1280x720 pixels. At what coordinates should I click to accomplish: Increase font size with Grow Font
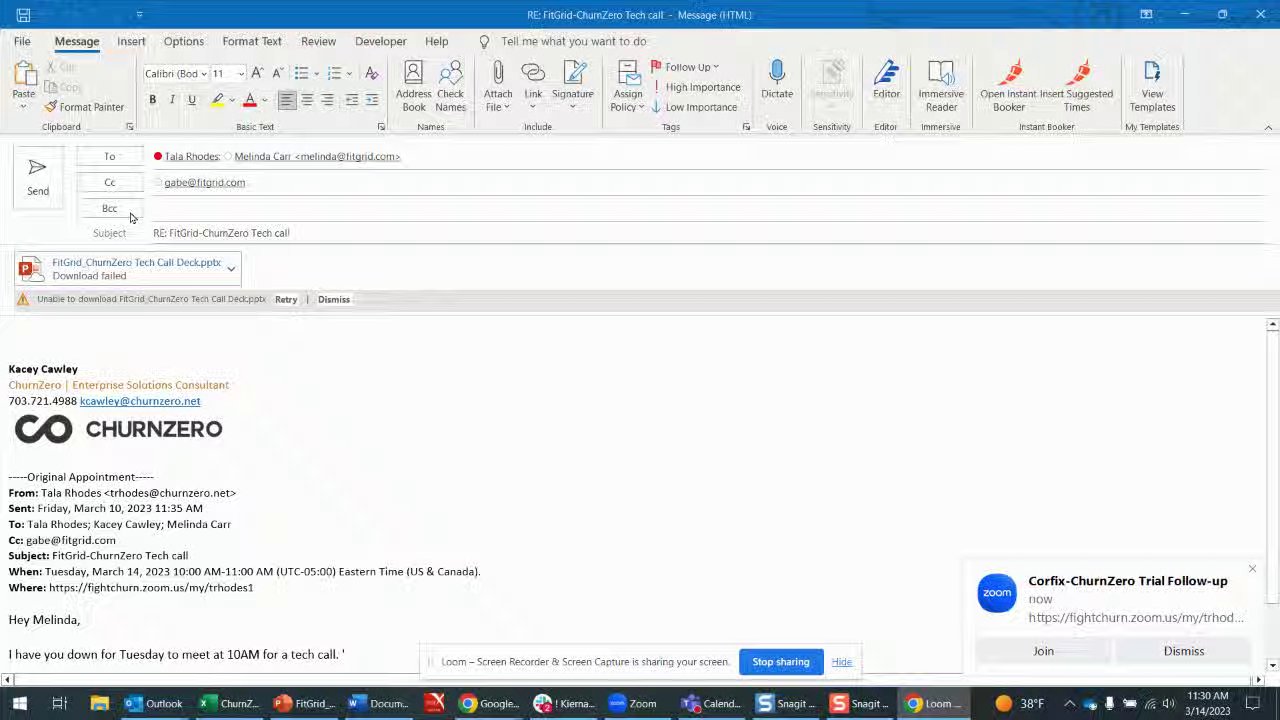257,73
